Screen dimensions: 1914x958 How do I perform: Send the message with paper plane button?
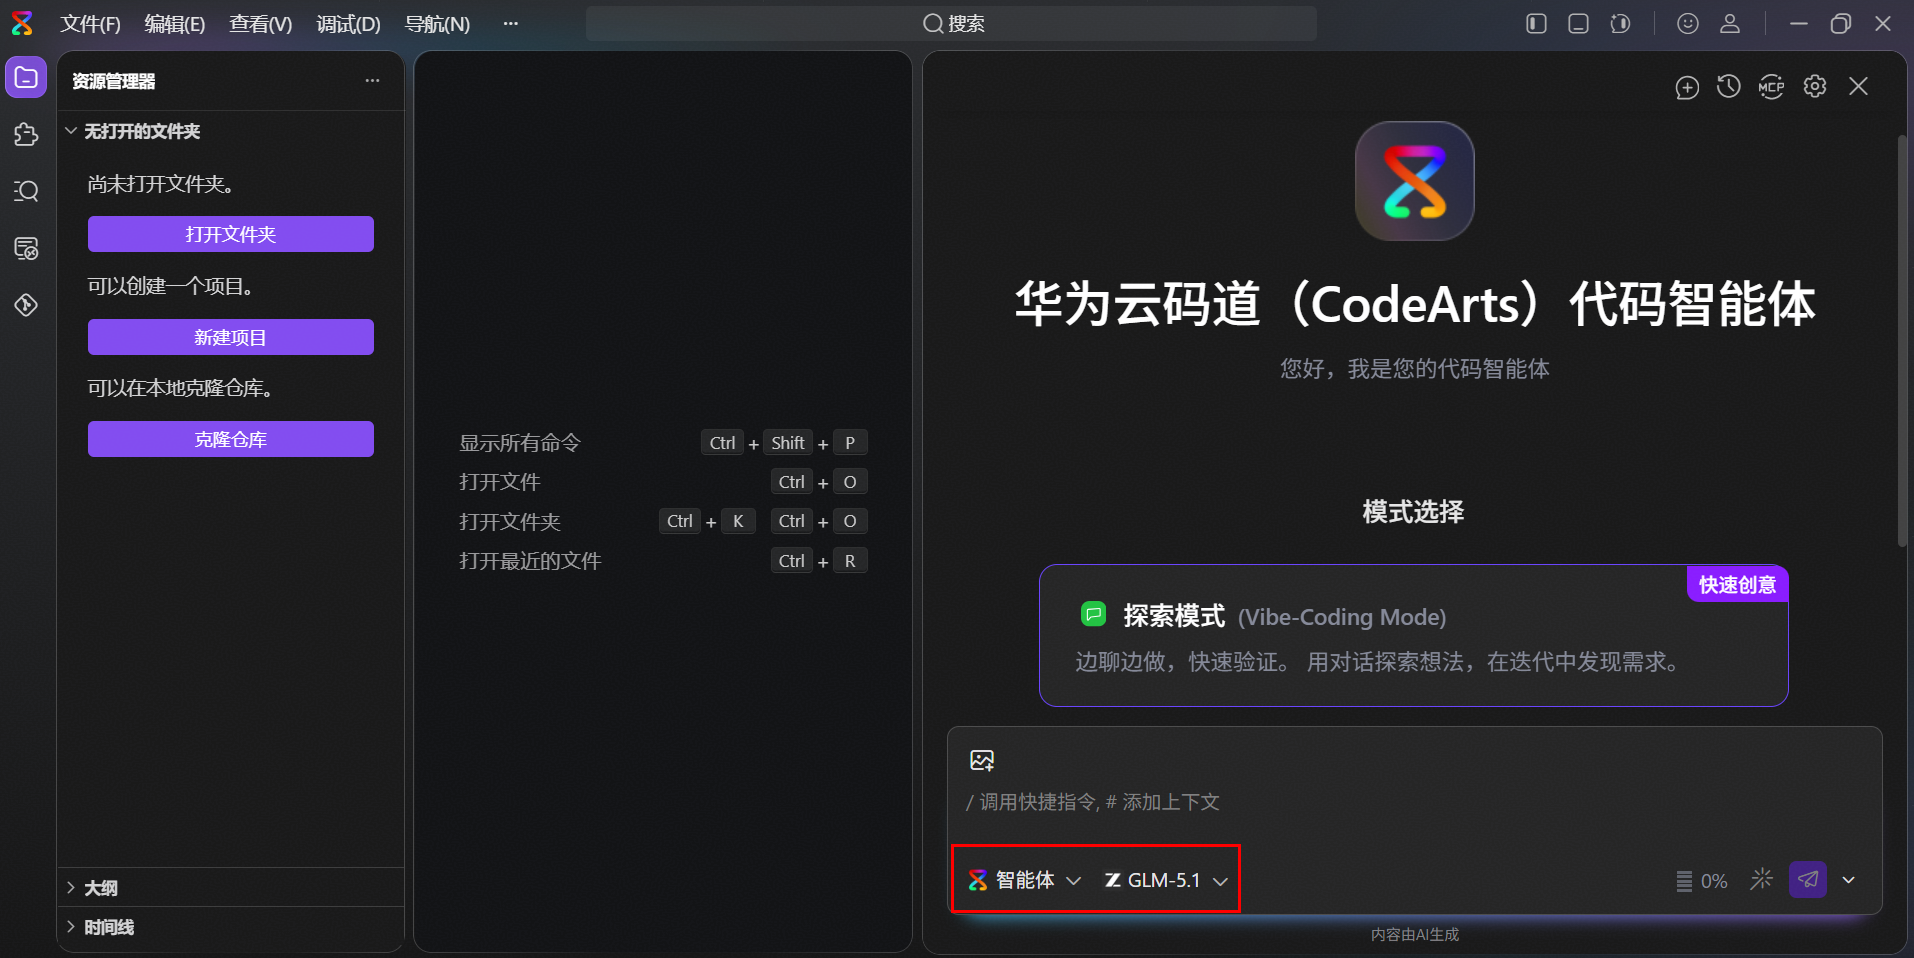[x=1808, y=880]
